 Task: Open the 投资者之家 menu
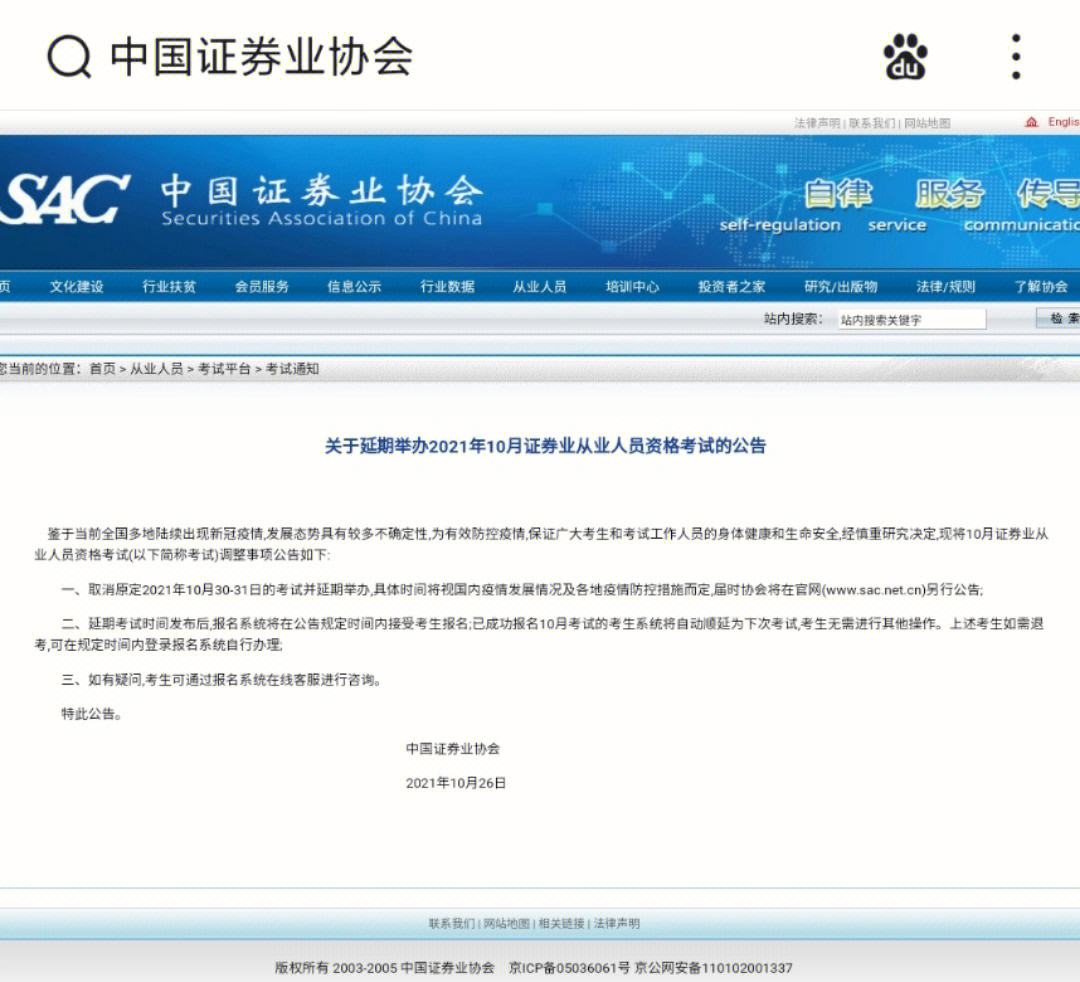[731, 286]
